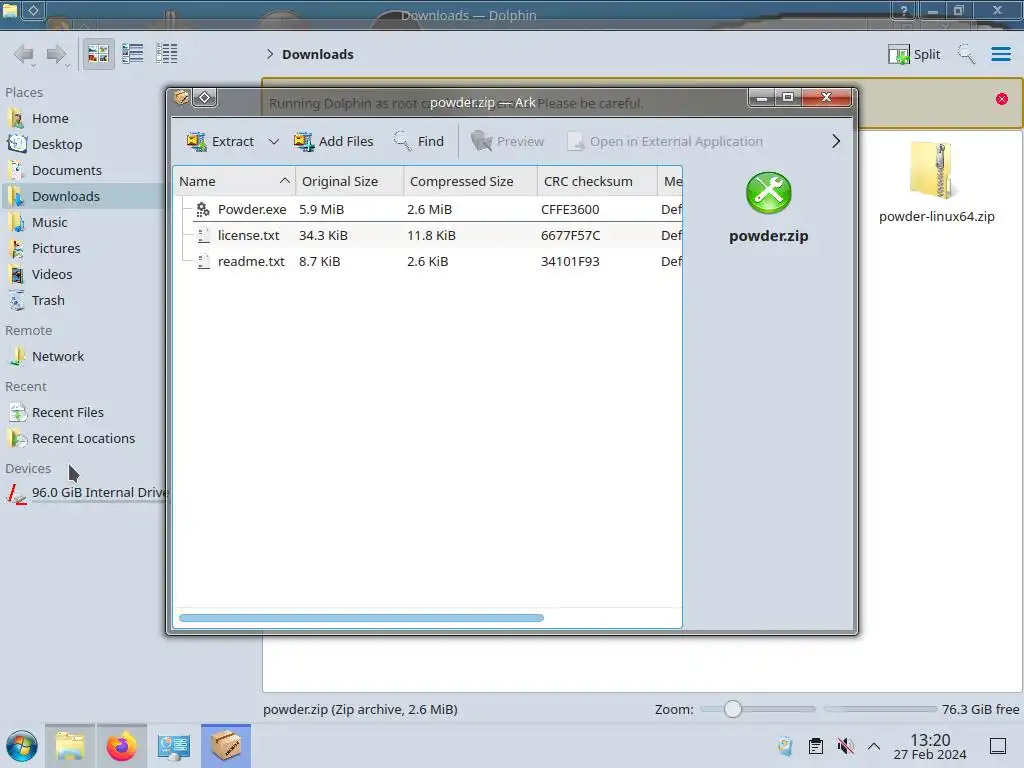Viewport: 1024px width, 768px height.
Task: Toggle Split view in Dolphin
Action: pyautogui.click(x=914, y=54)
